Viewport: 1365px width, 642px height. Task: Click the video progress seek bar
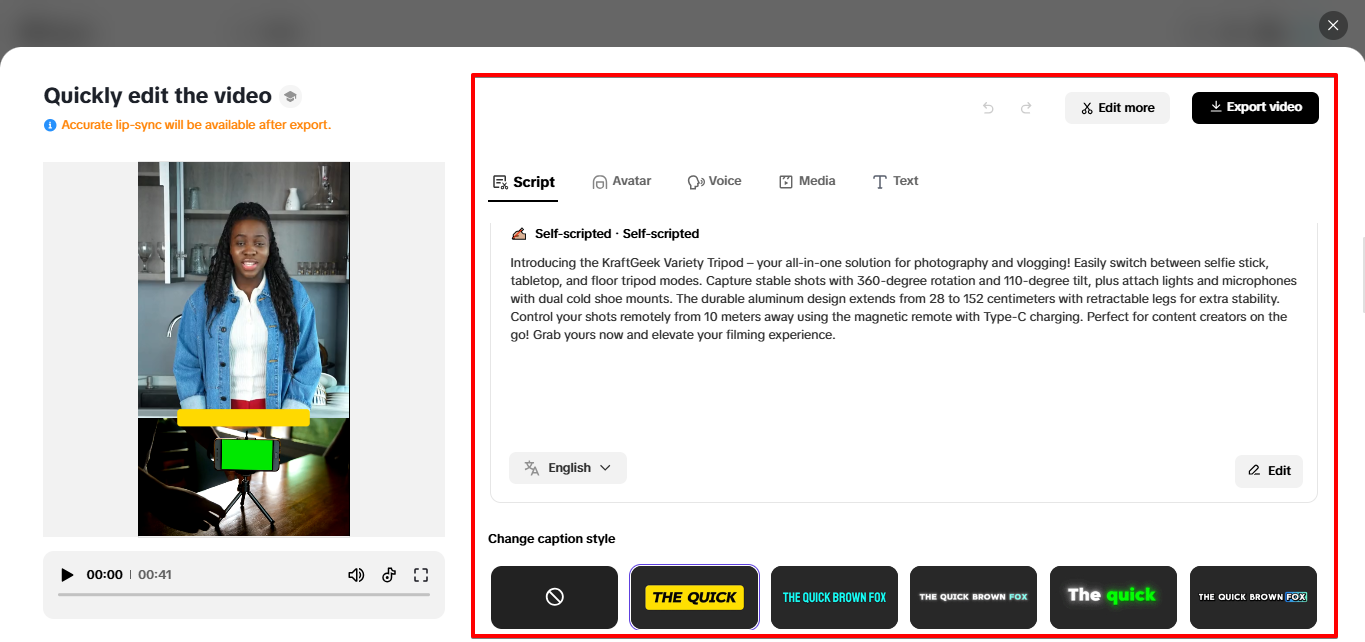244,595
